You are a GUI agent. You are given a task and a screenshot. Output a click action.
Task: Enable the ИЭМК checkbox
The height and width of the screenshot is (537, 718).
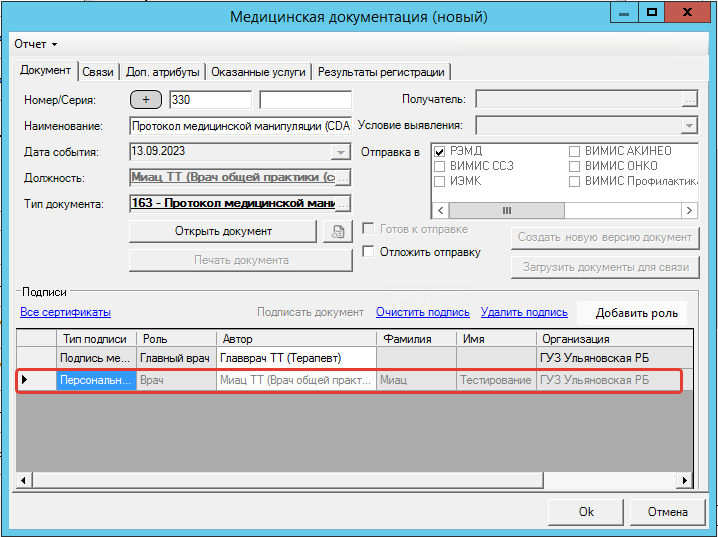click(440, 181)
